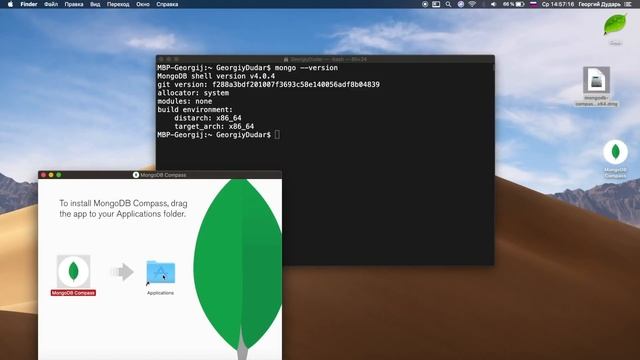Click the 'allocator: system' line in Terminal
640x360 pixels.
point(193,93)
